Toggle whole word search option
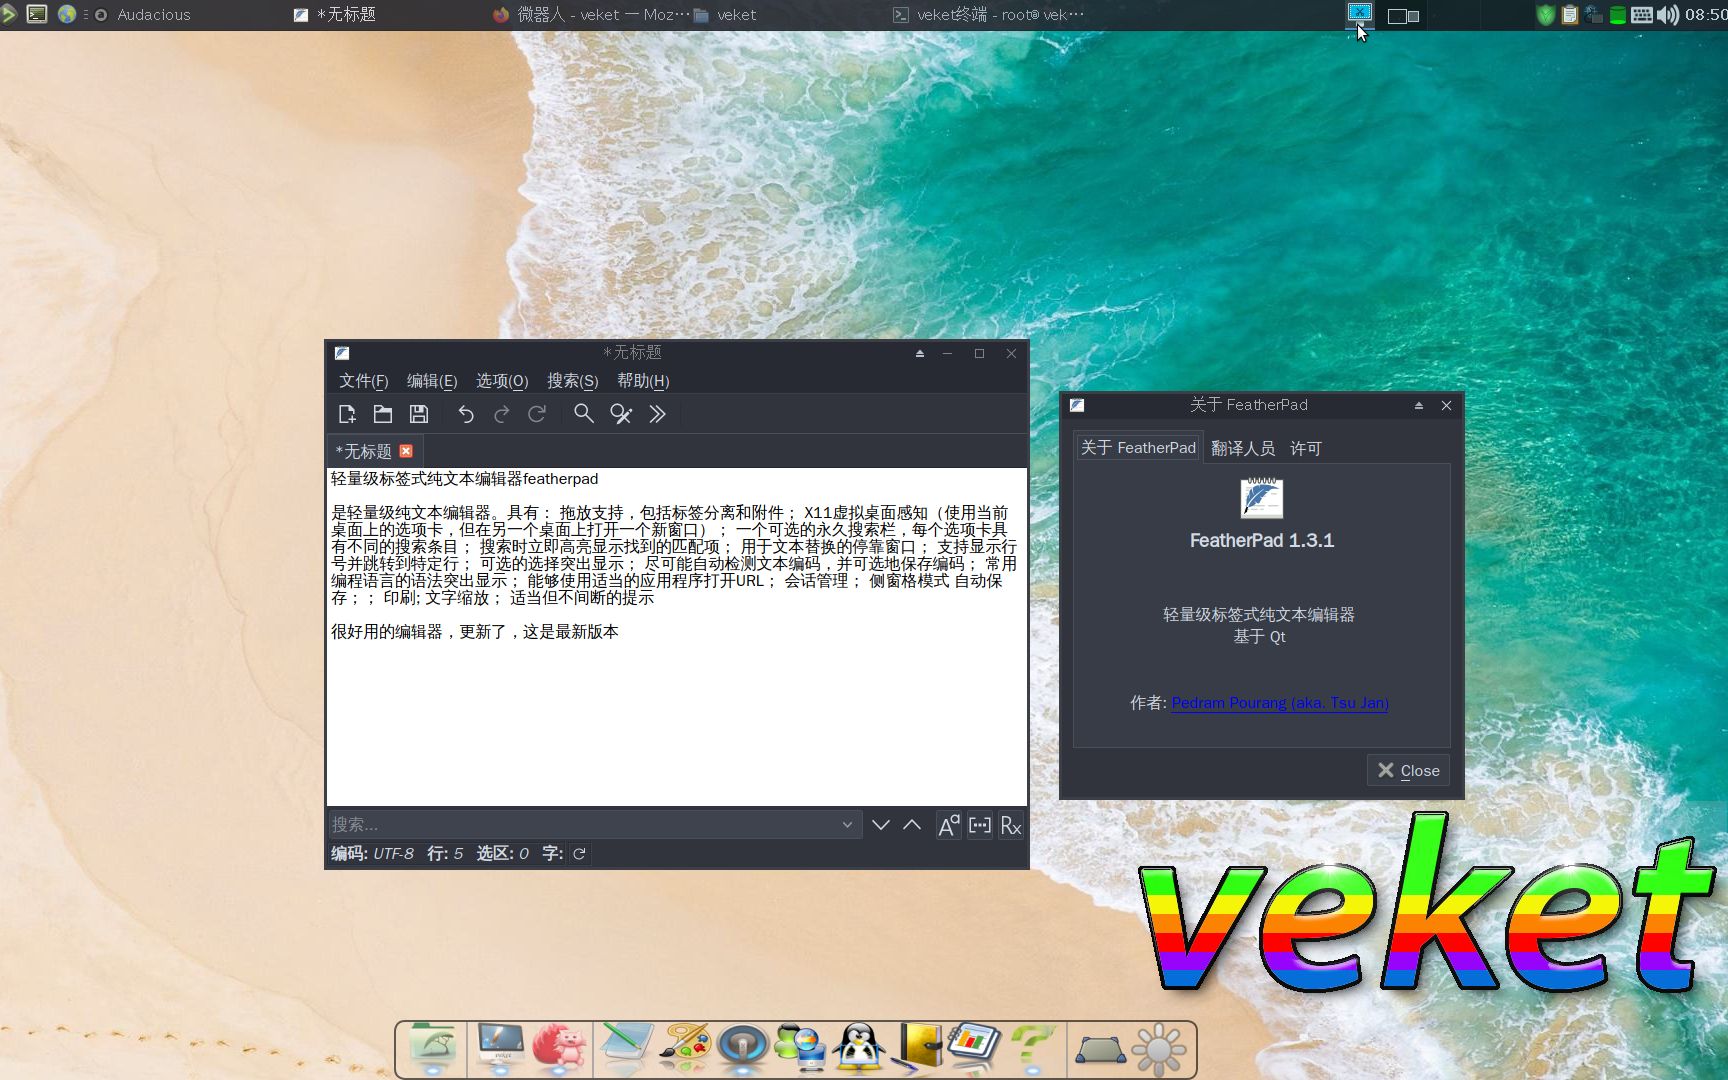 coord(980,825)
